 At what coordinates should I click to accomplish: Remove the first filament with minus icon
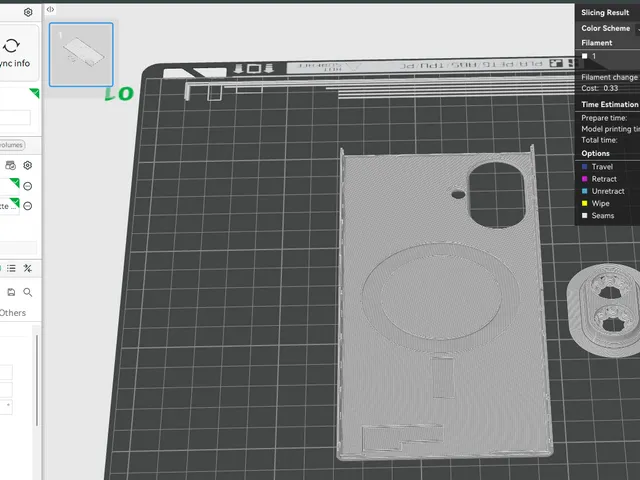[x=28, y=186]
